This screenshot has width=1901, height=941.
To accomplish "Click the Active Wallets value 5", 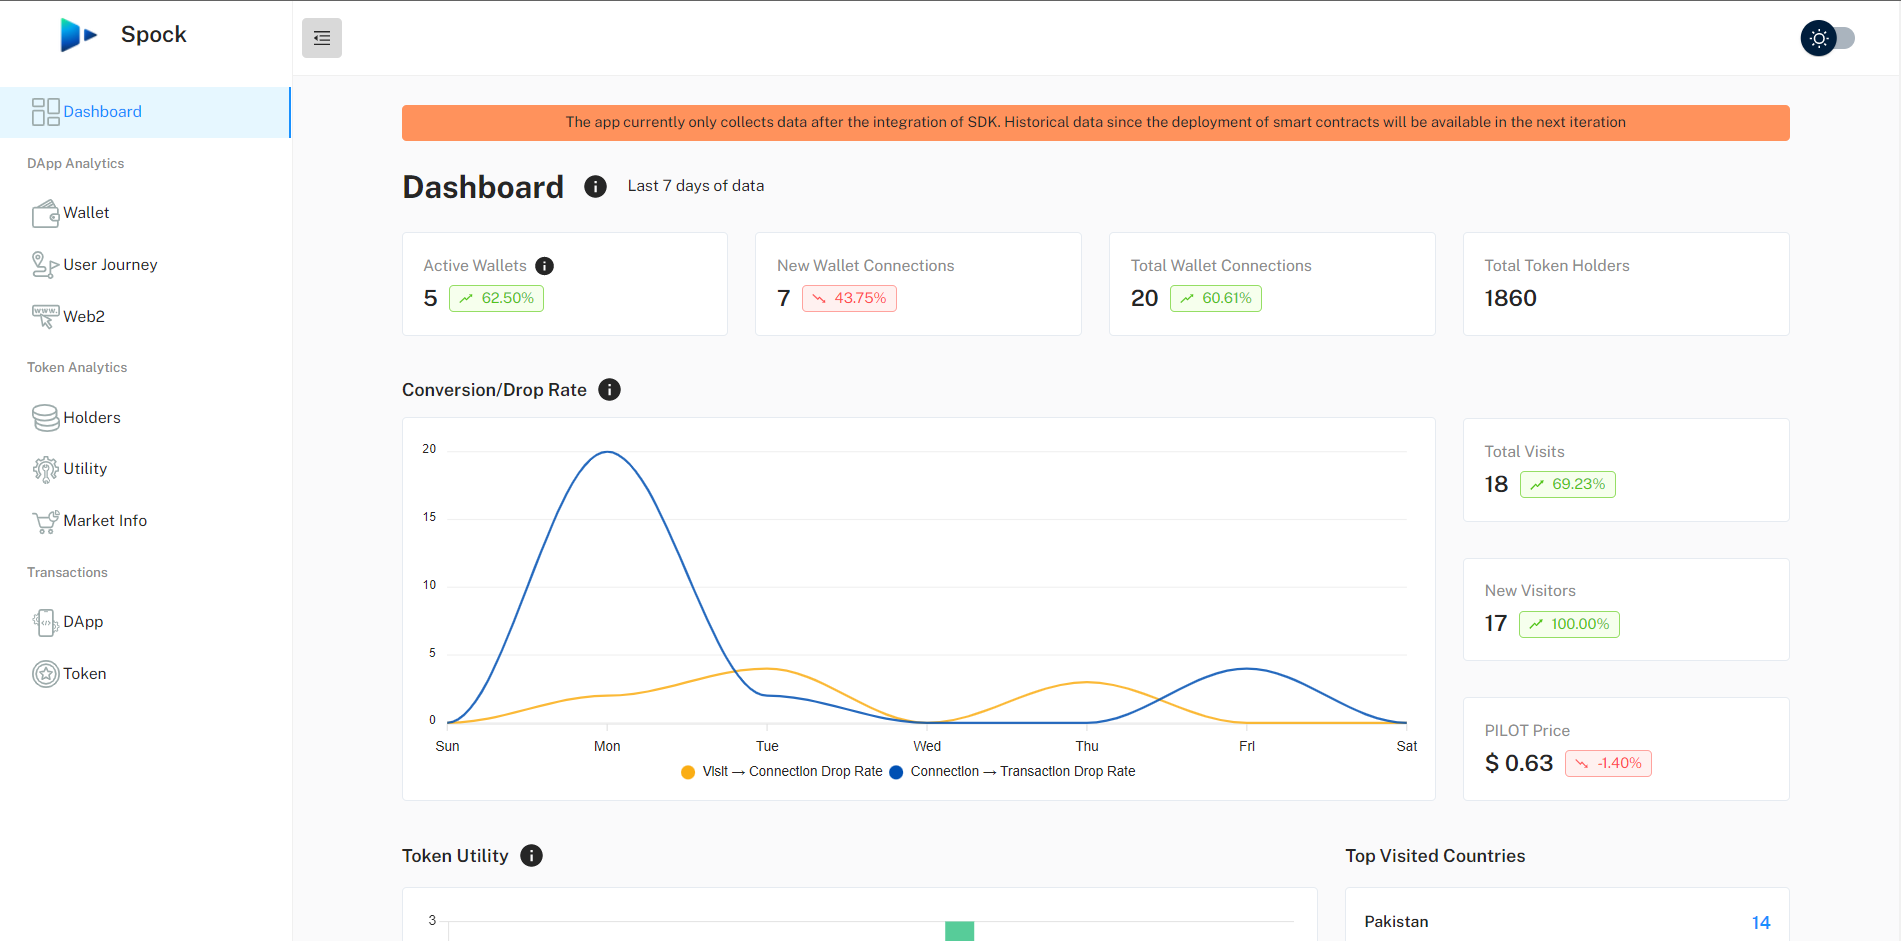I will click(x=430, y=298).
